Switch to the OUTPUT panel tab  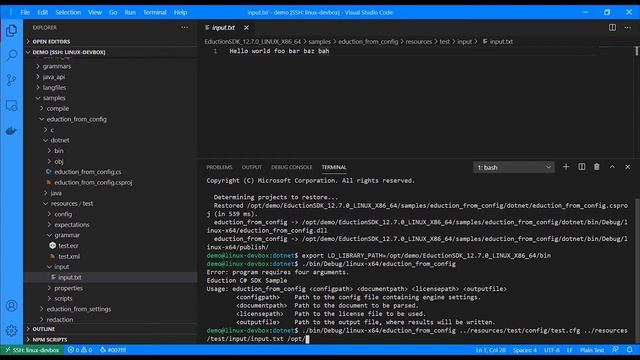[x=251, y=167]
